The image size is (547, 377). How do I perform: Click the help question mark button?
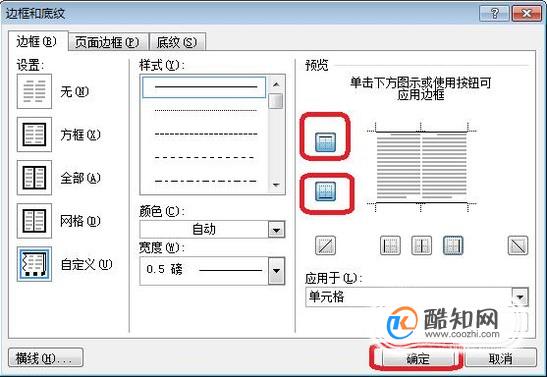coord(495,13)
